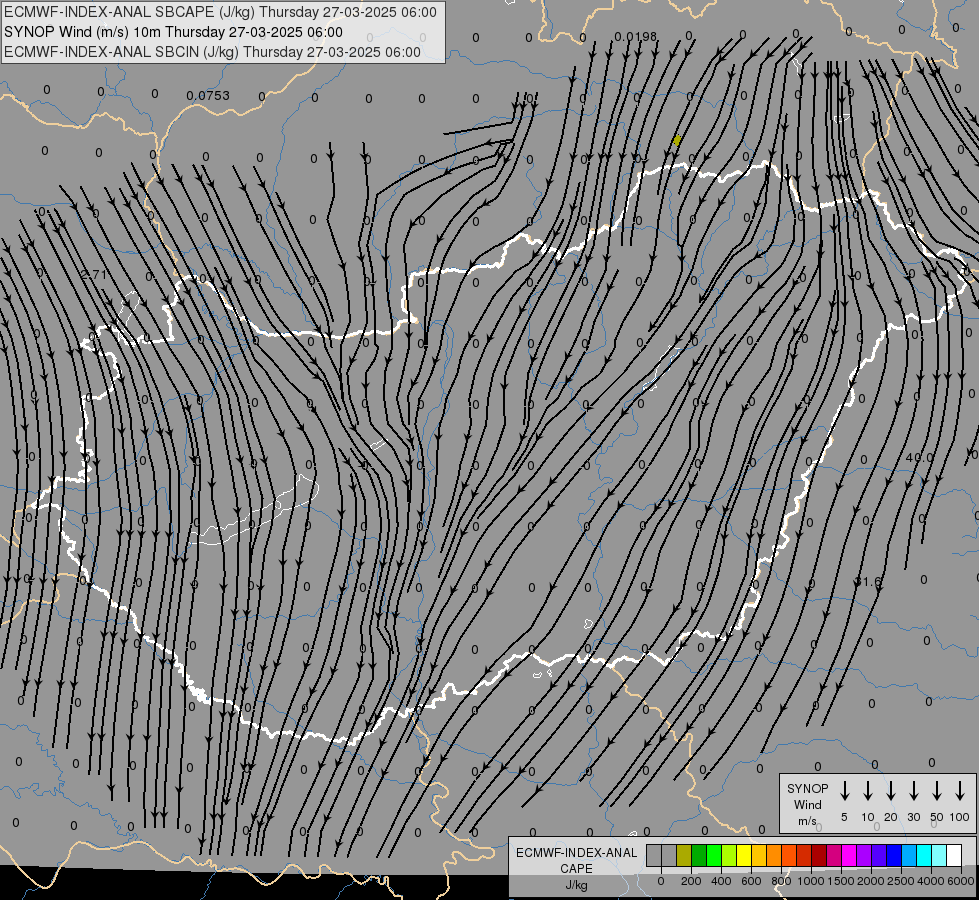Select the pure yellow CAPE swatch before 600

[x=744, y=856]
